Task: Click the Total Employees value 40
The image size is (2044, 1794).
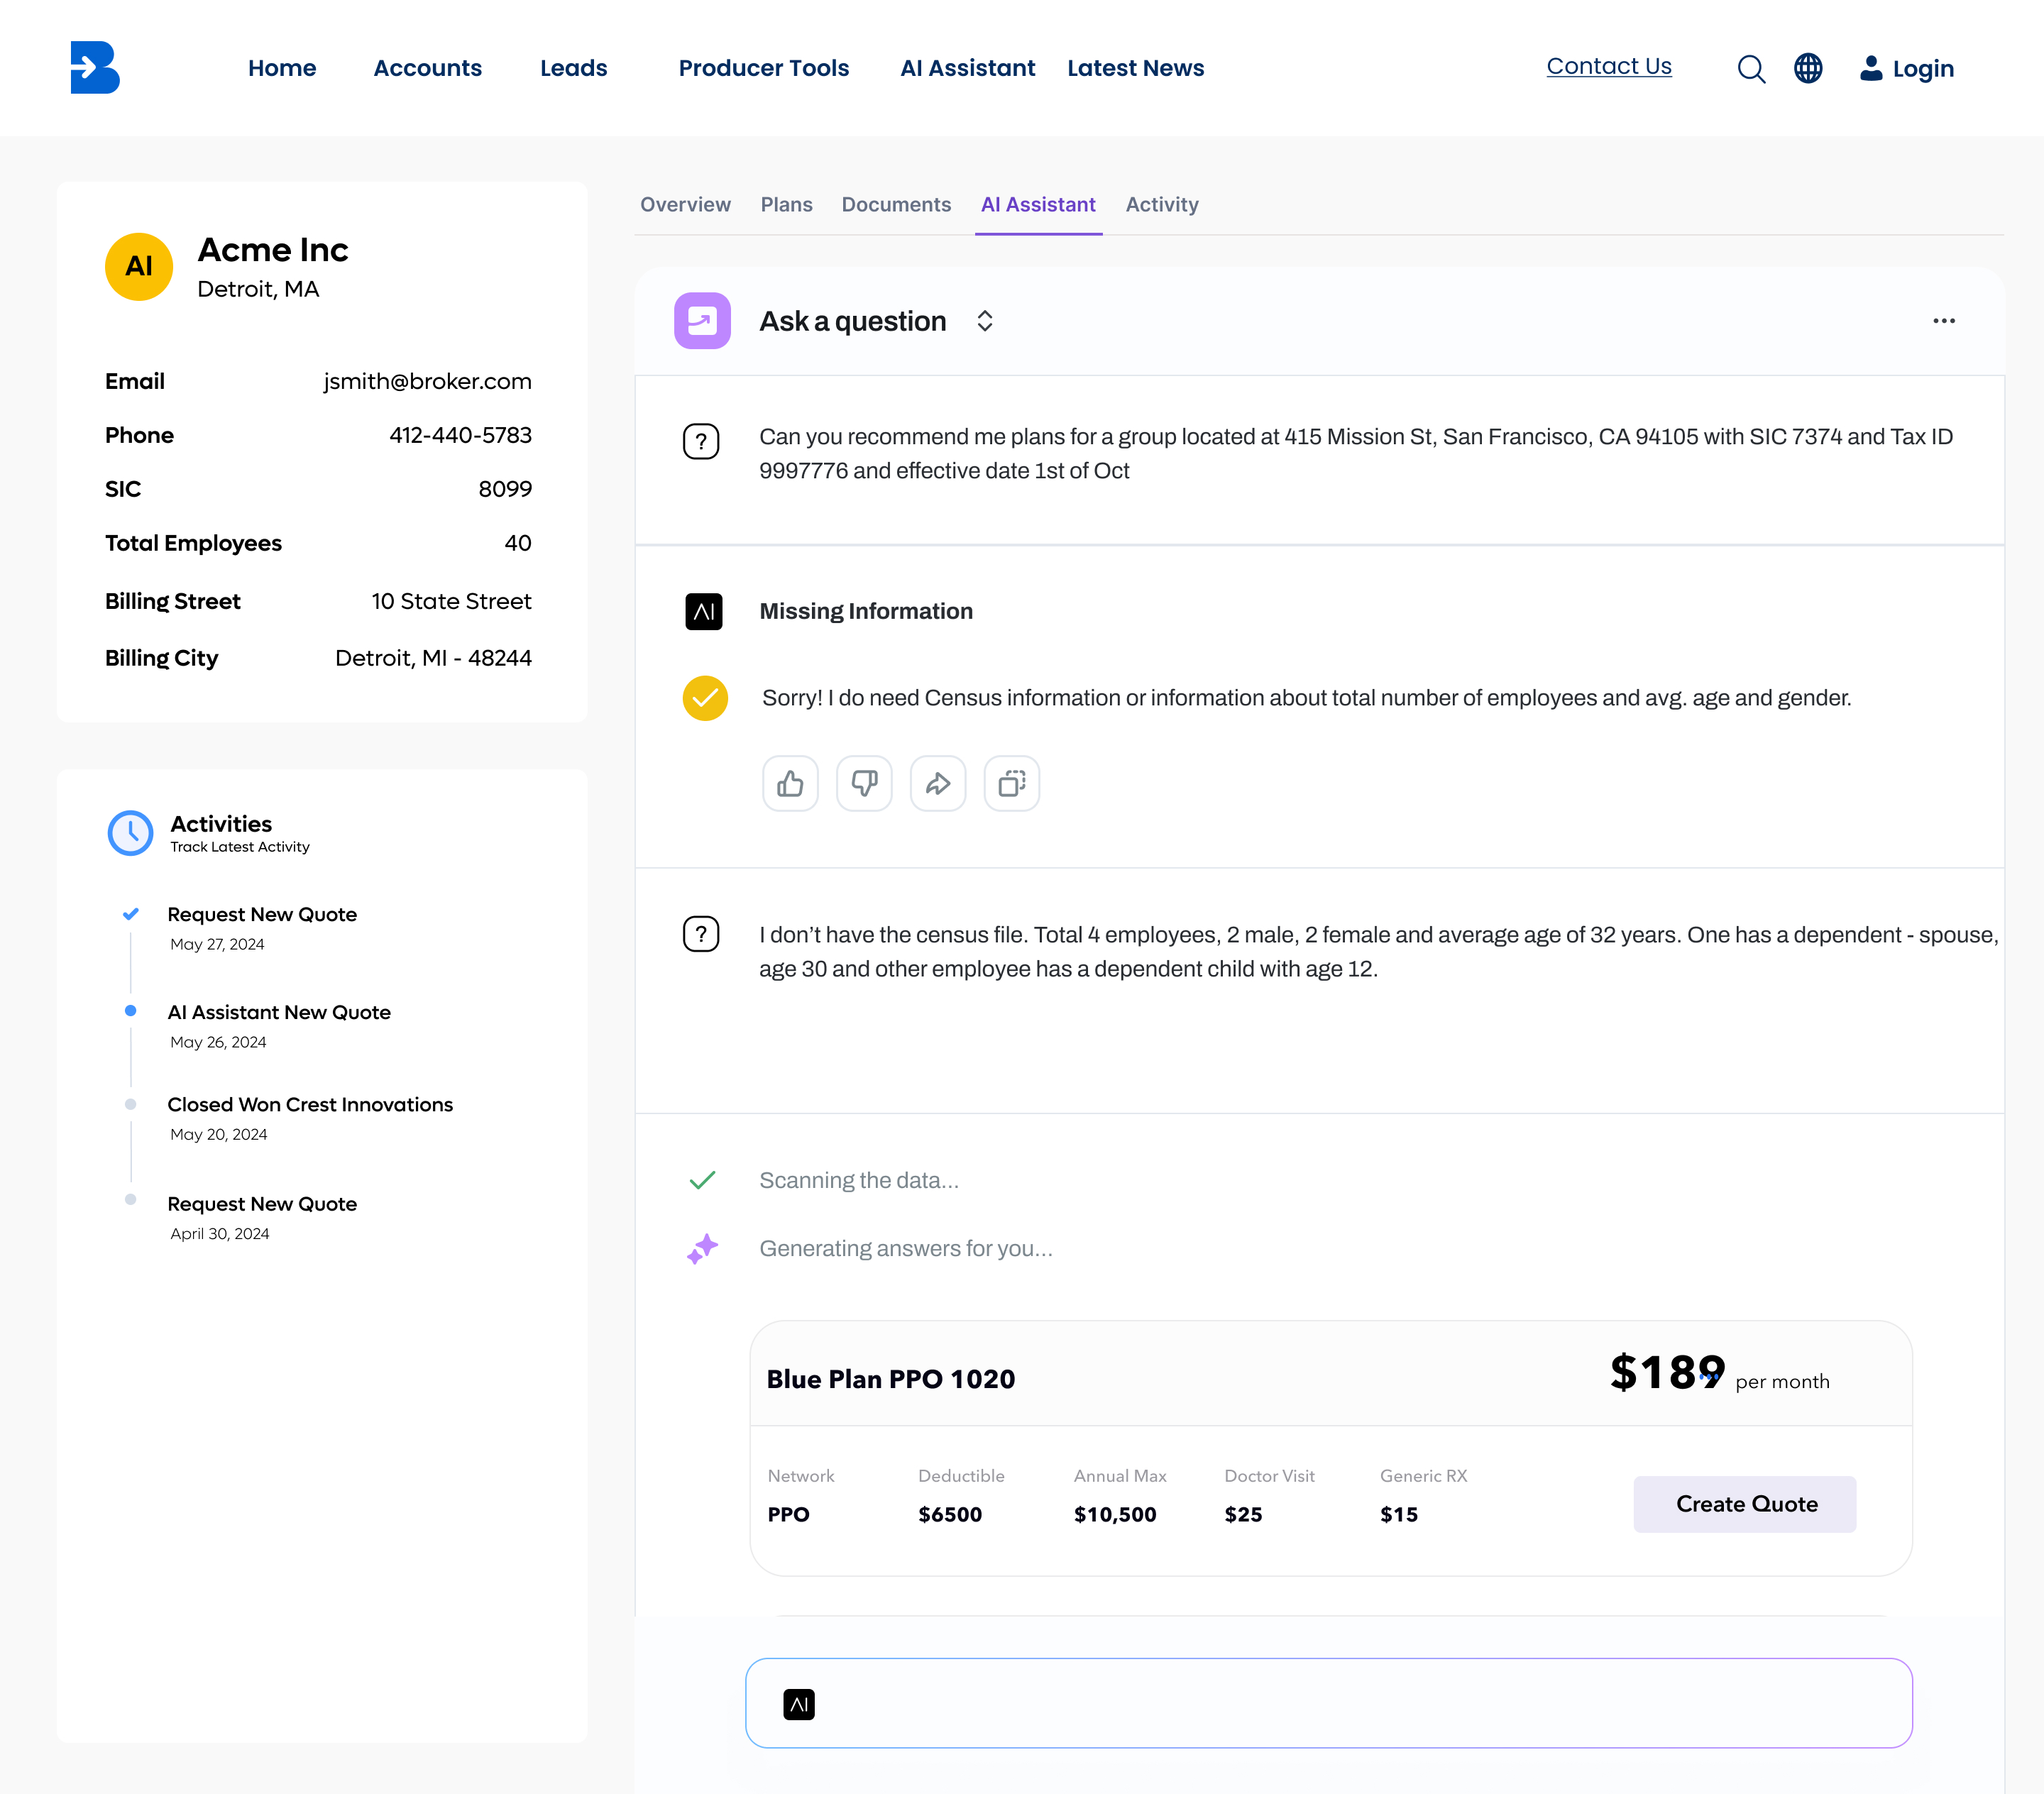Action: pos(518,543)
